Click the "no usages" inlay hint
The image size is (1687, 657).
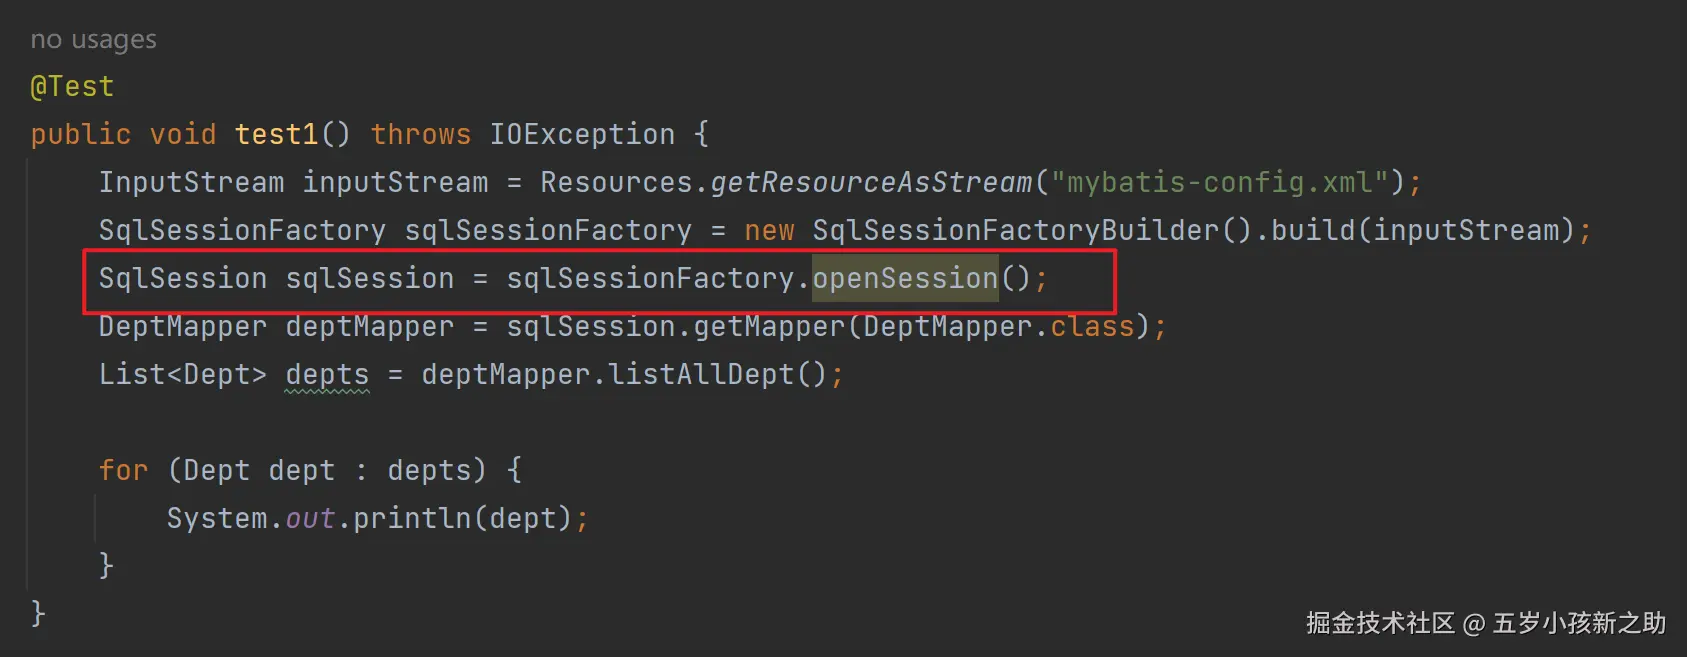pyautogui.click(x=93, y=39)
